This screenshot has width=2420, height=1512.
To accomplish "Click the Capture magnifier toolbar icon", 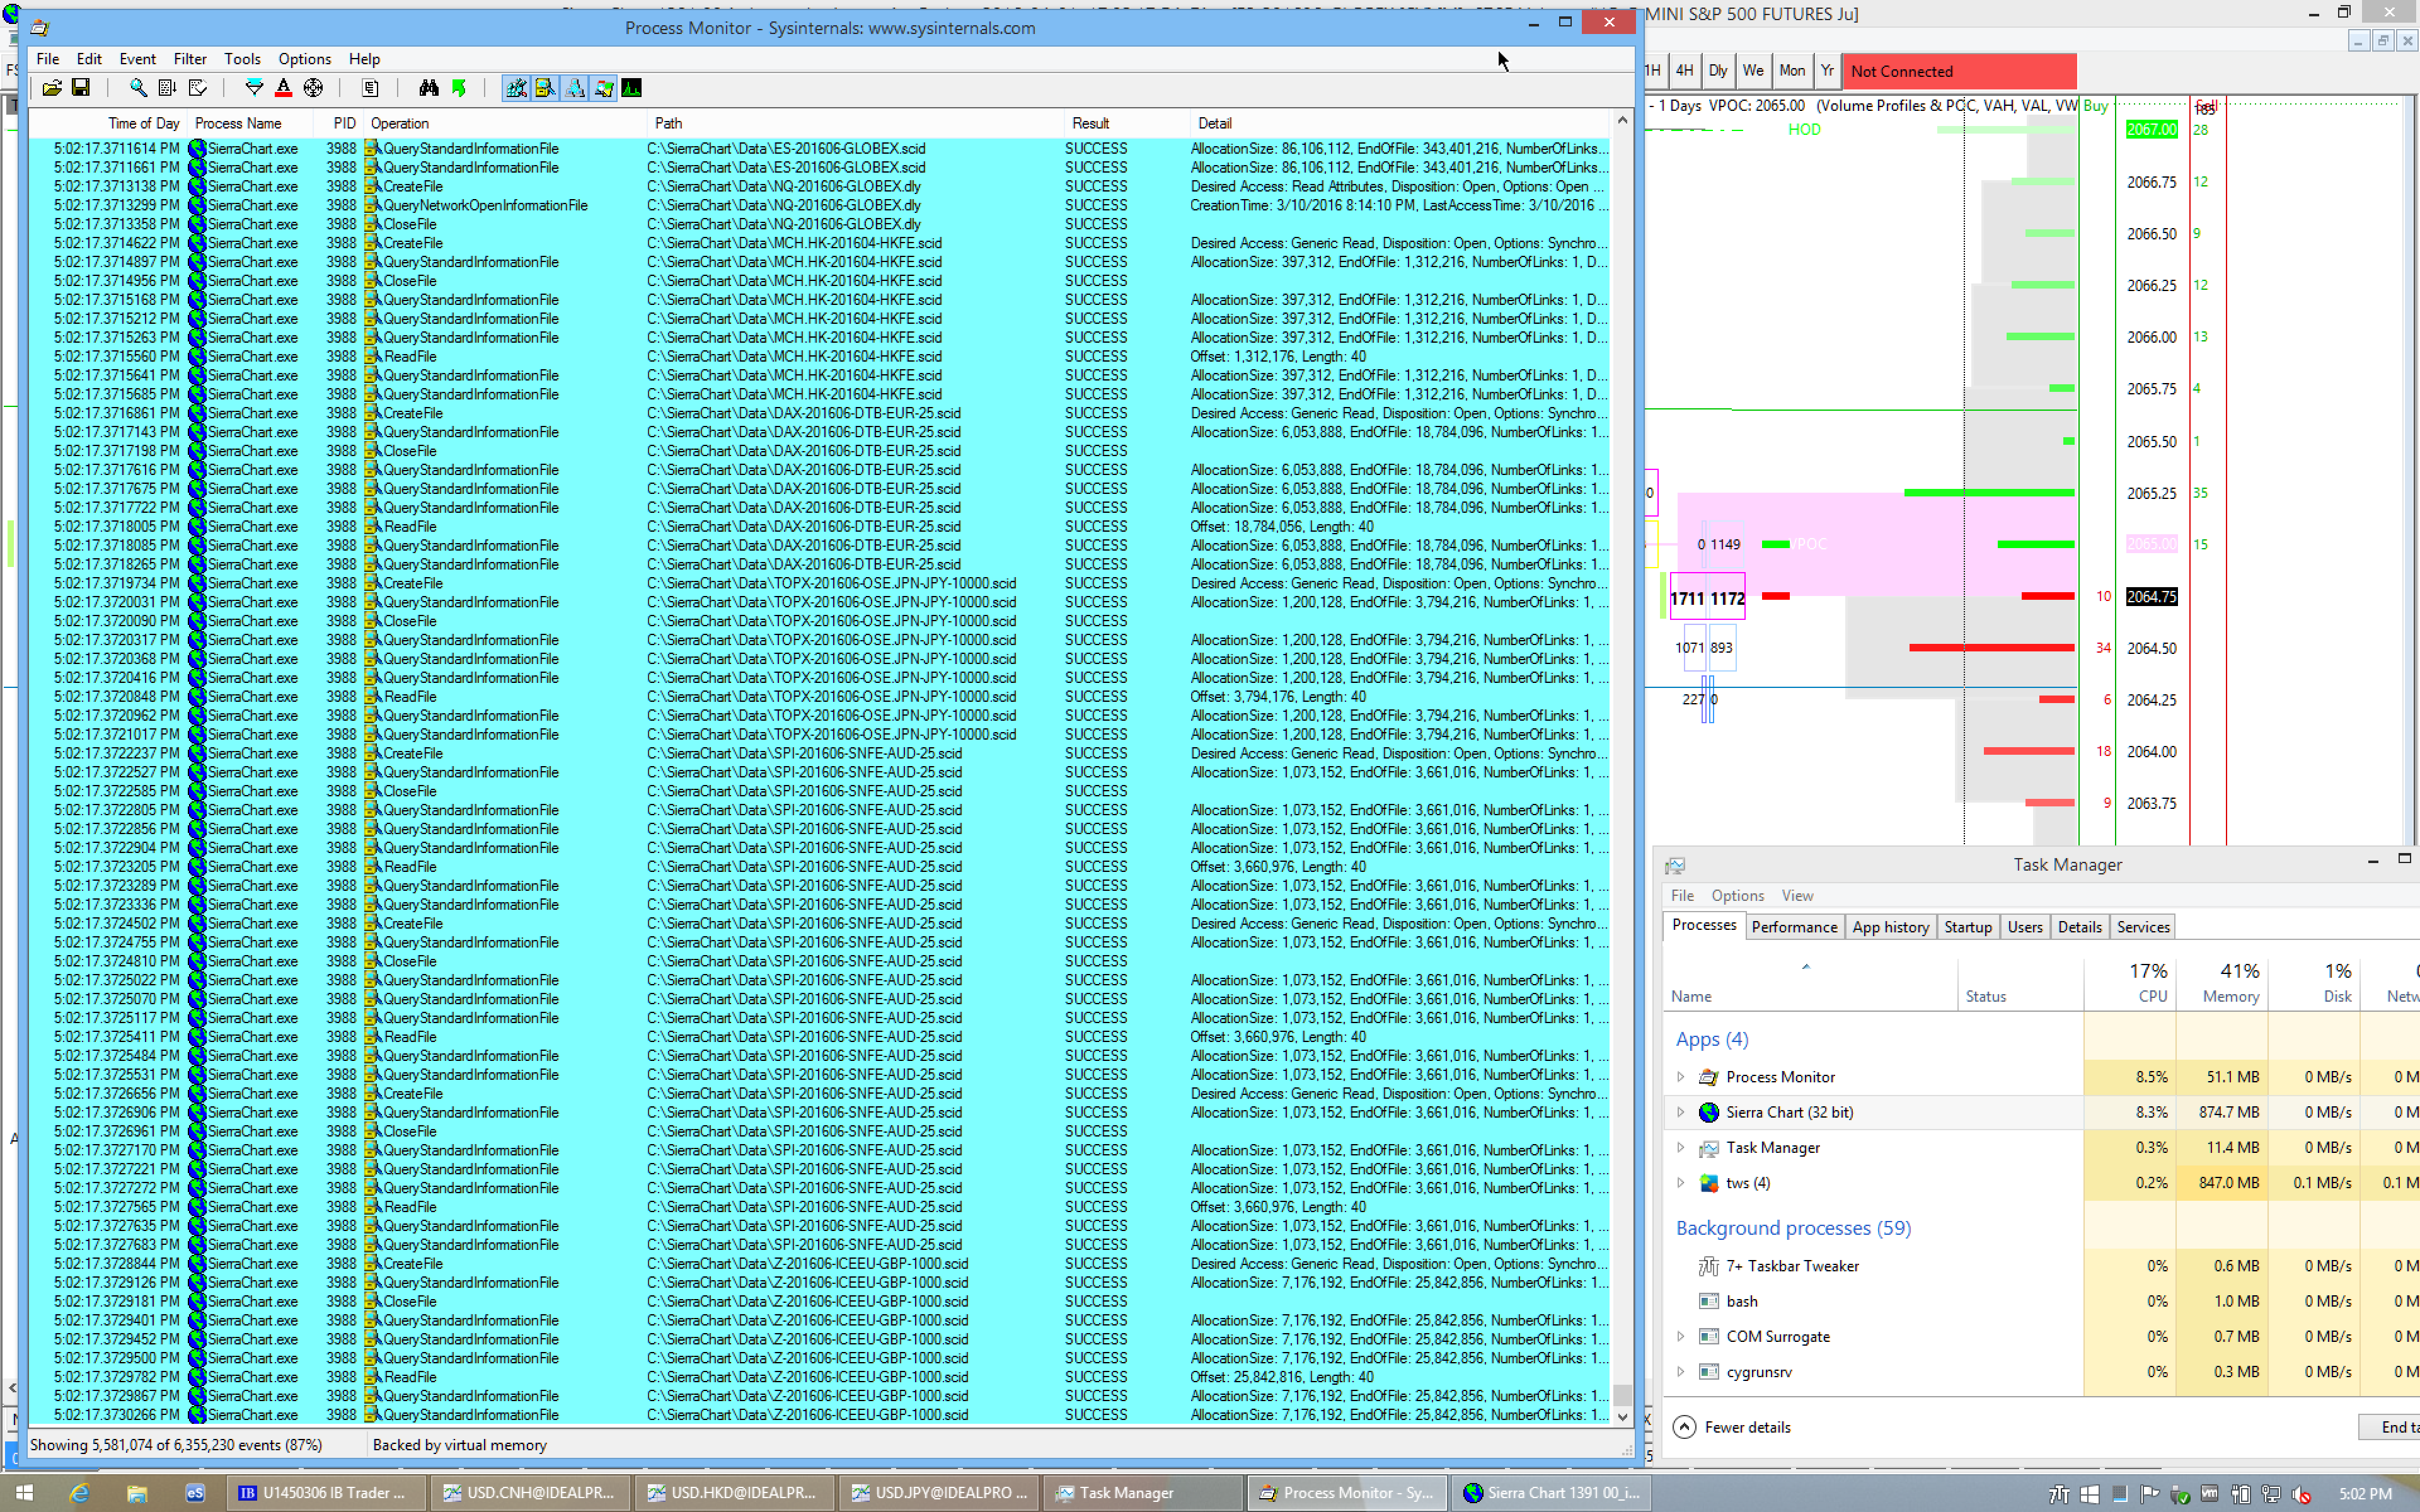I will pyautogui.click(x=138, y=88).
